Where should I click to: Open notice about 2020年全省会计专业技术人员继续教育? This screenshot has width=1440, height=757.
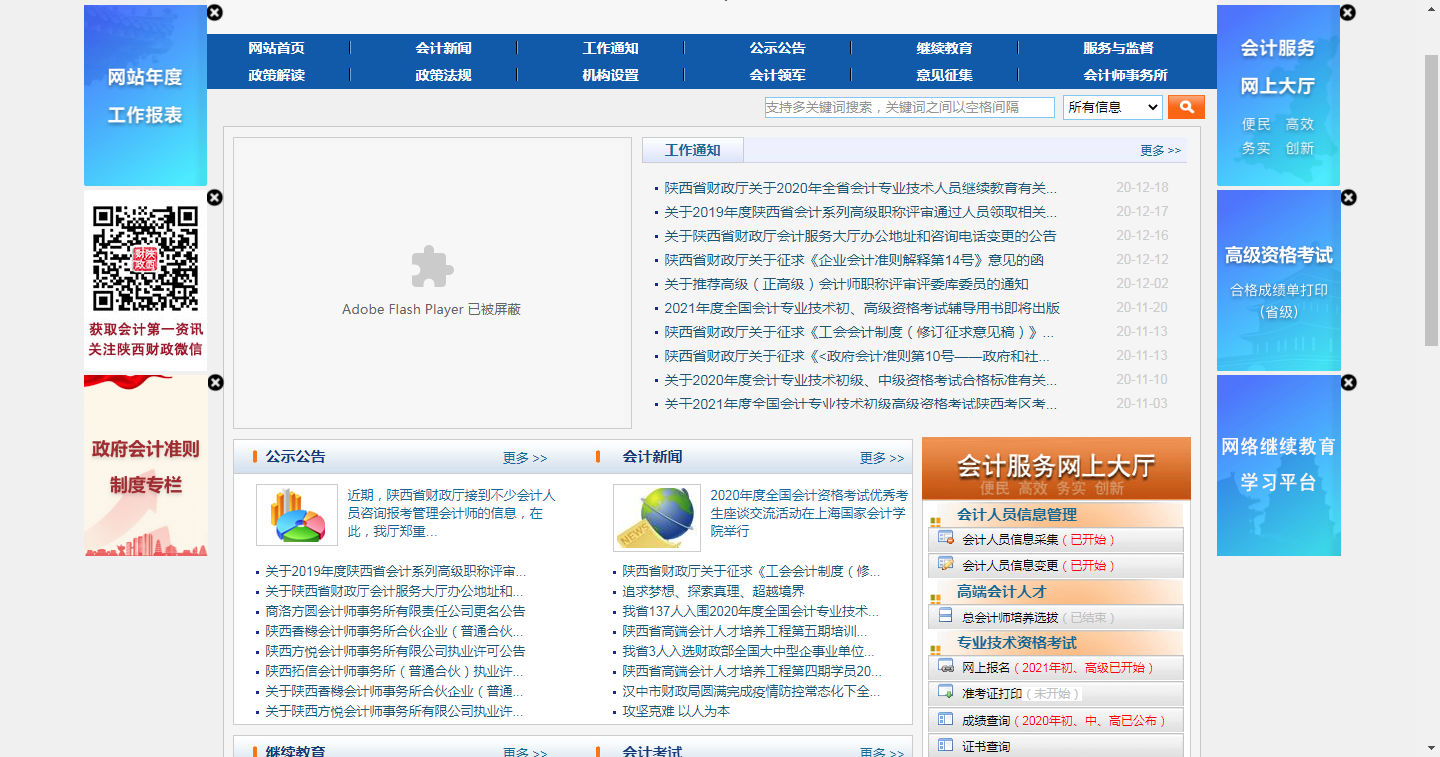coord(860,188)
